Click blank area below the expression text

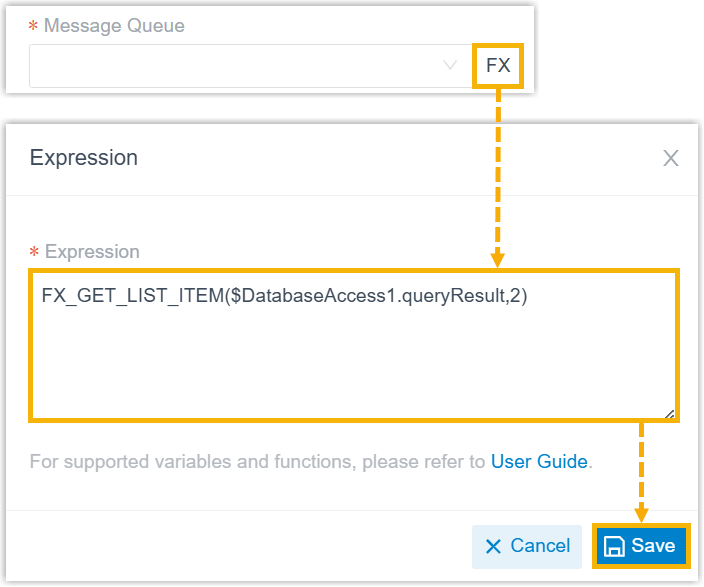(x=353, y=364)
